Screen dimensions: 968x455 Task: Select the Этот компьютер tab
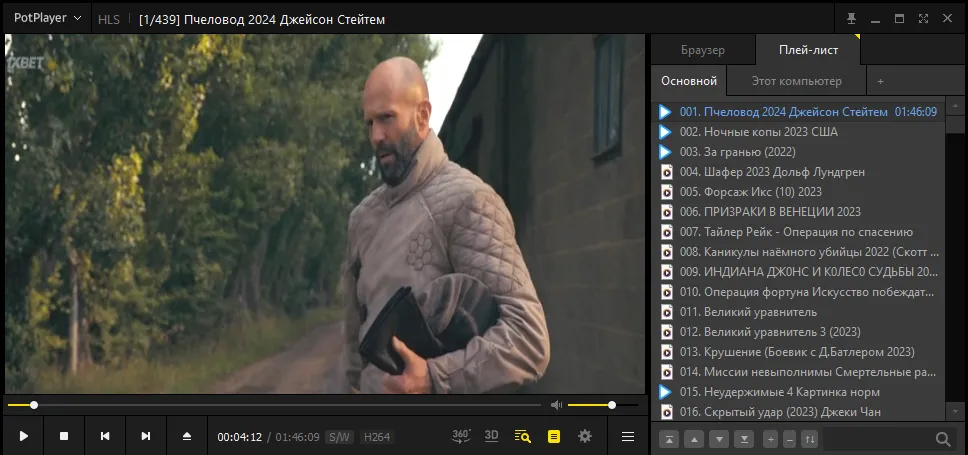tap(796, 81)
